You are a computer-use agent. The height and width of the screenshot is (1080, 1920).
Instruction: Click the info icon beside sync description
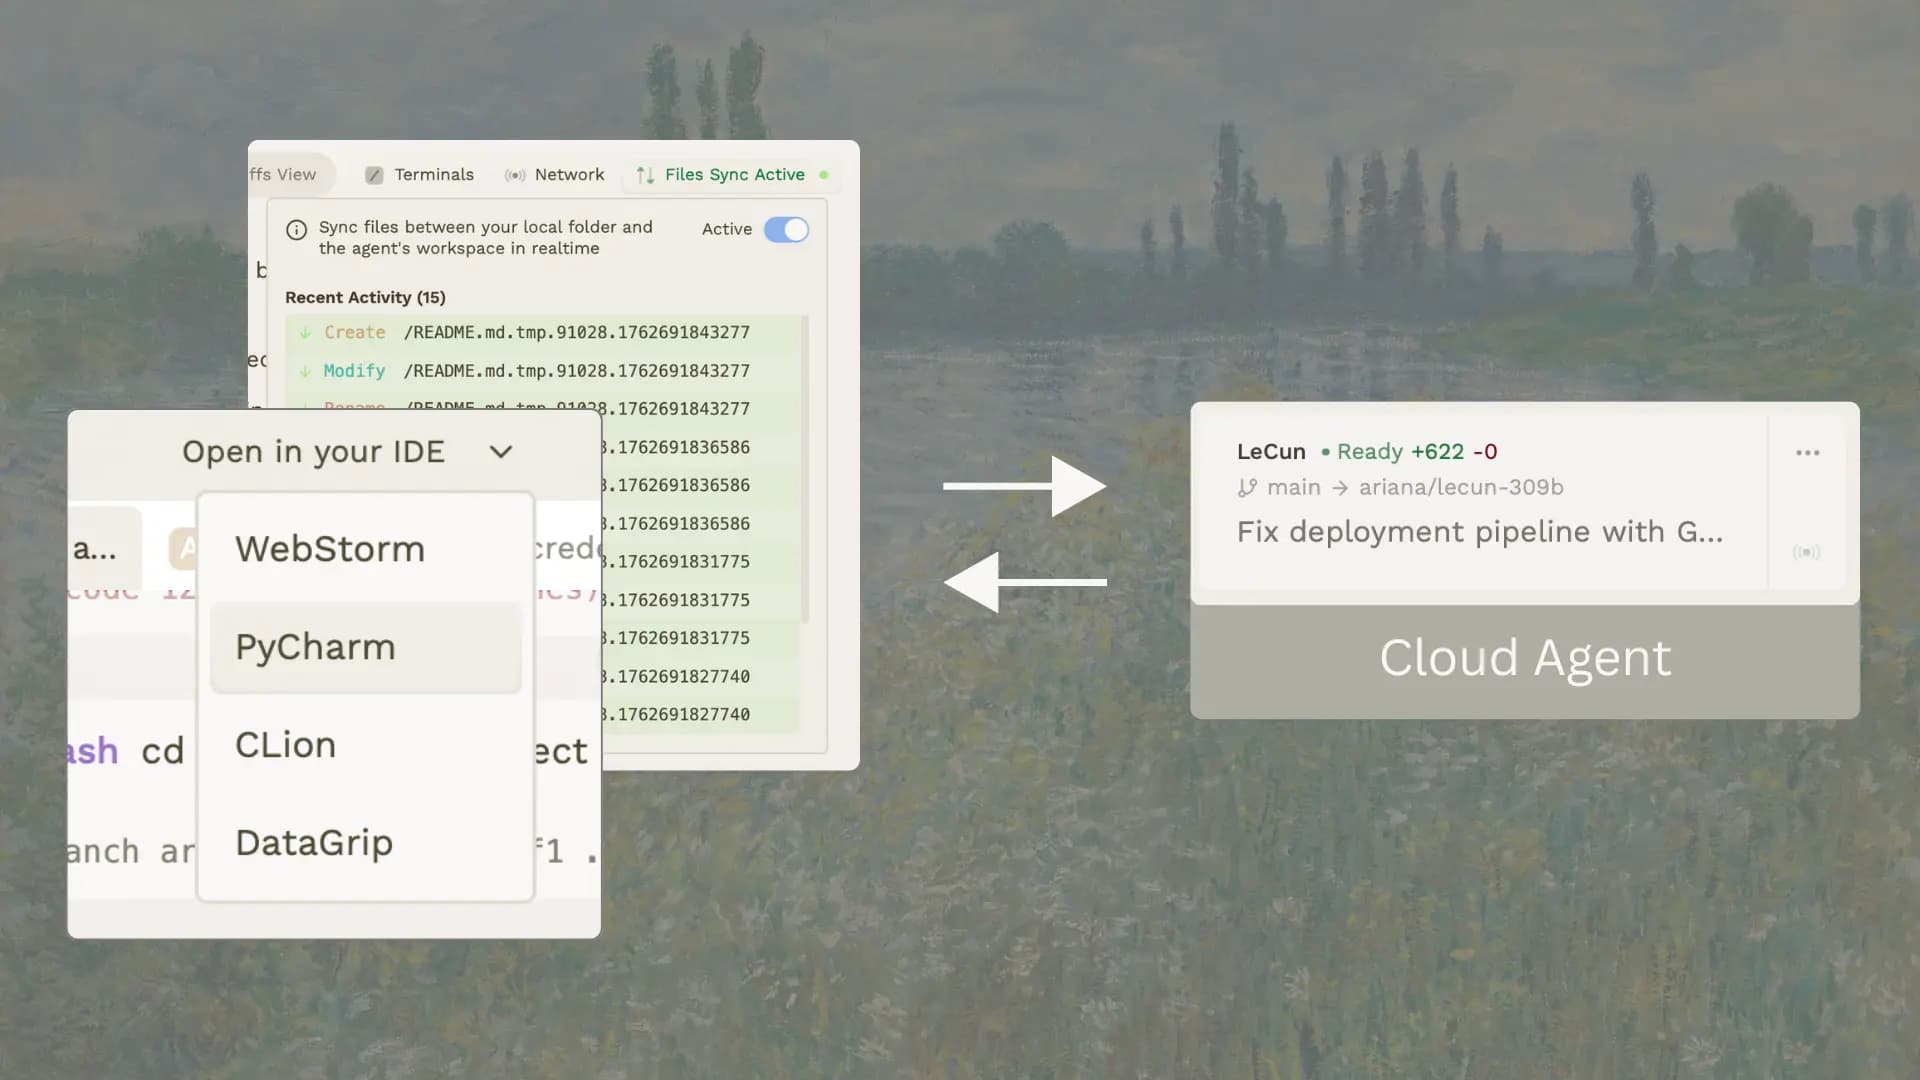(x=296, y=230)
